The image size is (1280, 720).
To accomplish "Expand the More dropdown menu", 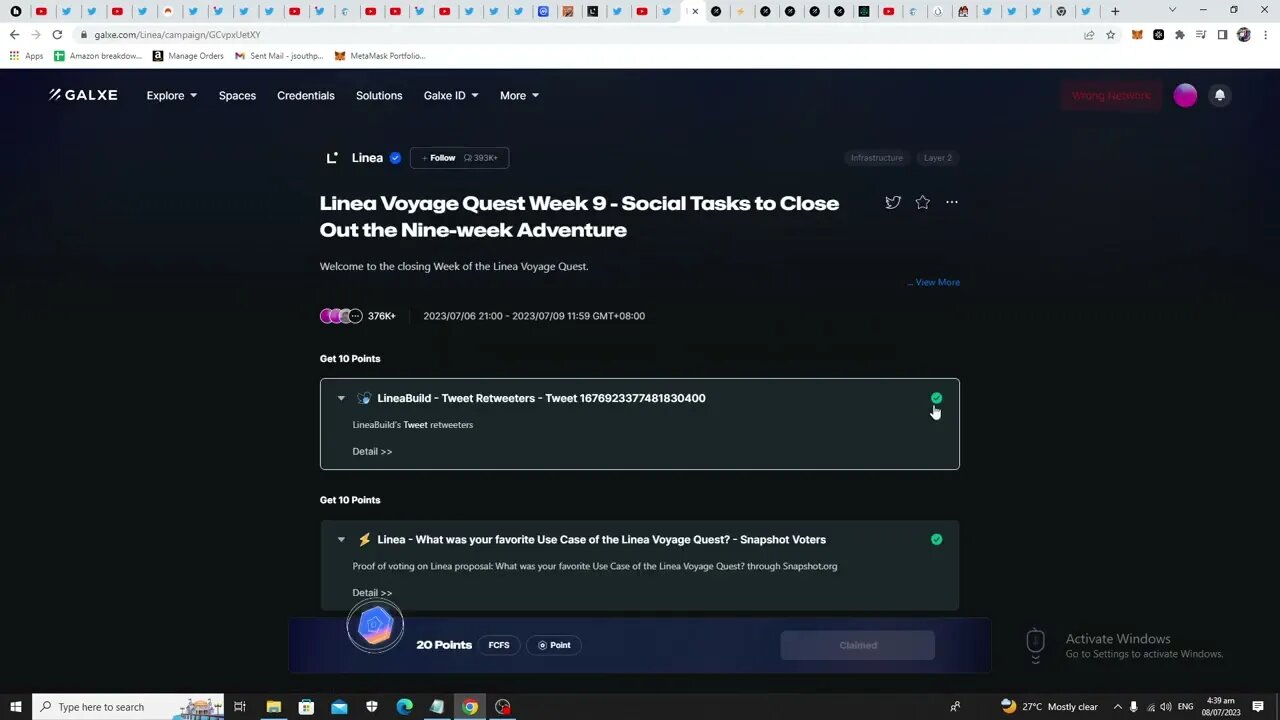I will pyautogui.click(x=519, y=95).
